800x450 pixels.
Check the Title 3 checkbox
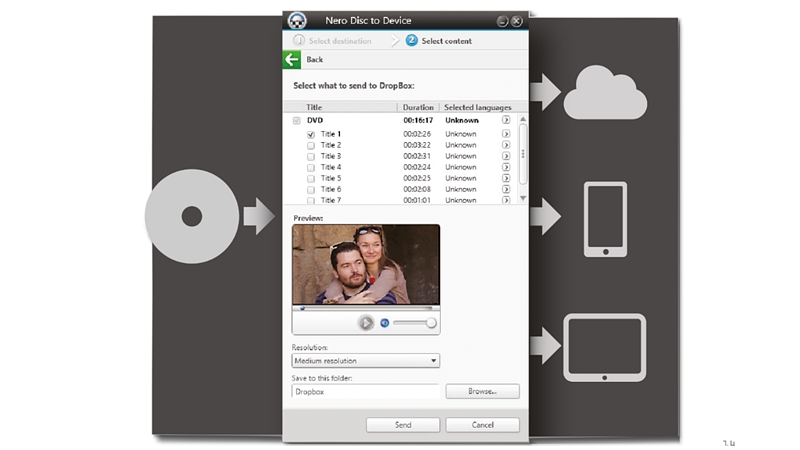point(311,157)
